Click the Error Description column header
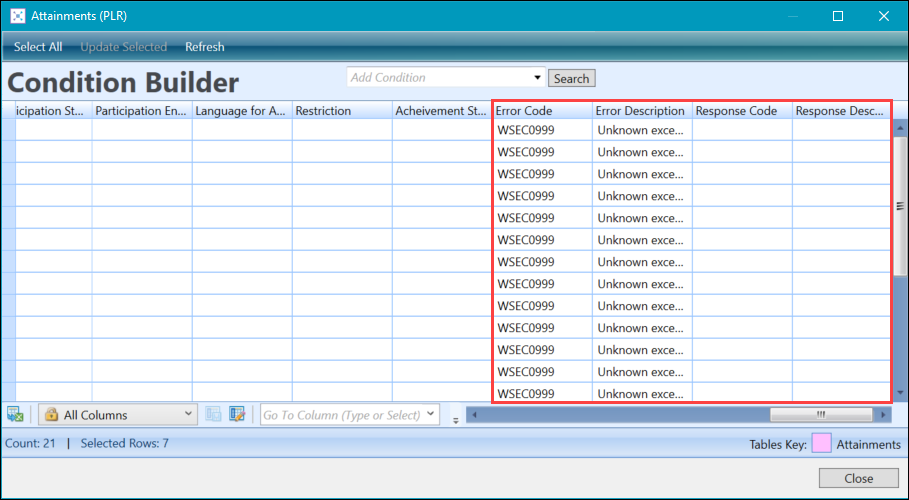 tap(642, 111)
